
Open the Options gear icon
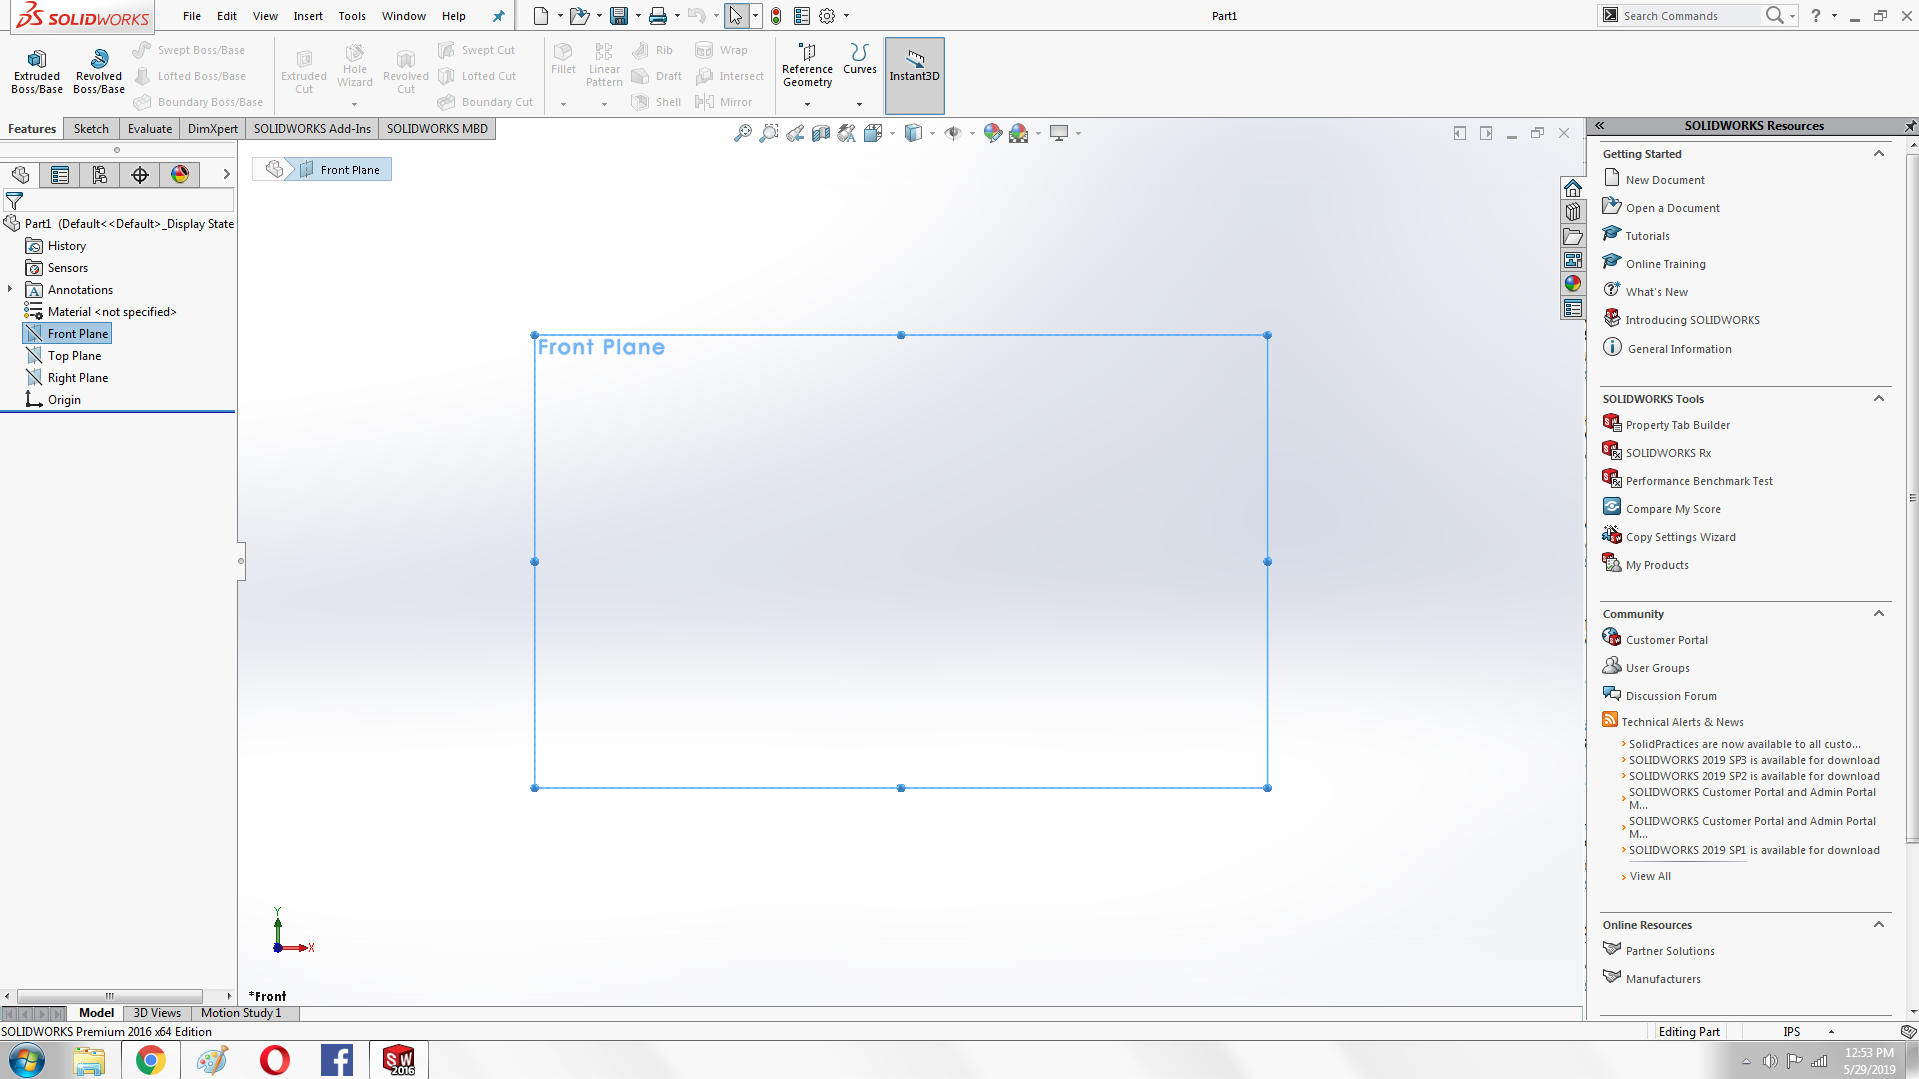(827, 16)
